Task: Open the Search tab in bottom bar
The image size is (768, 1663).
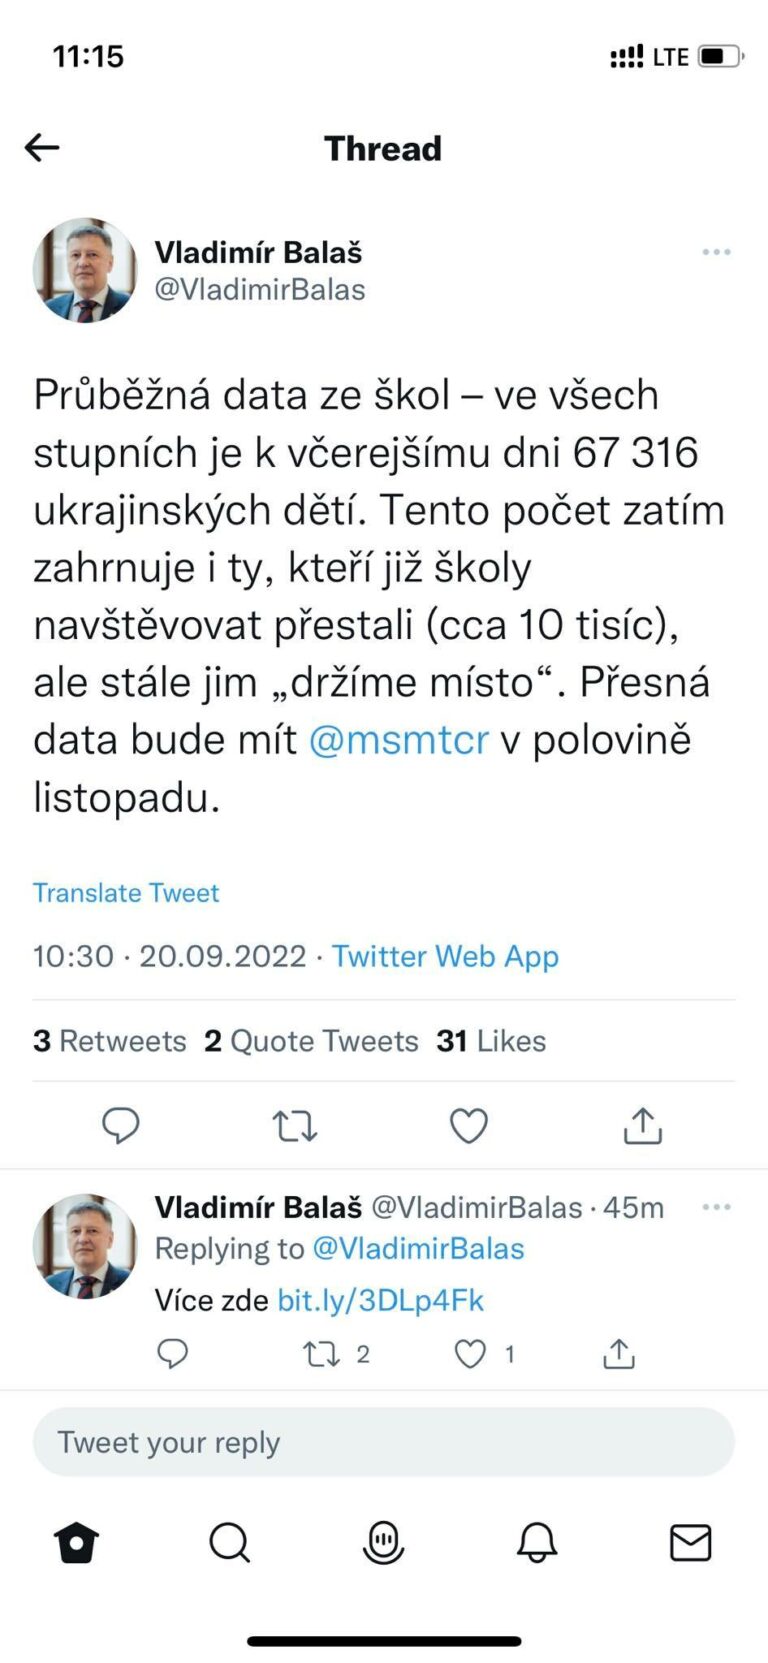Action: [x=230, y=1543]
